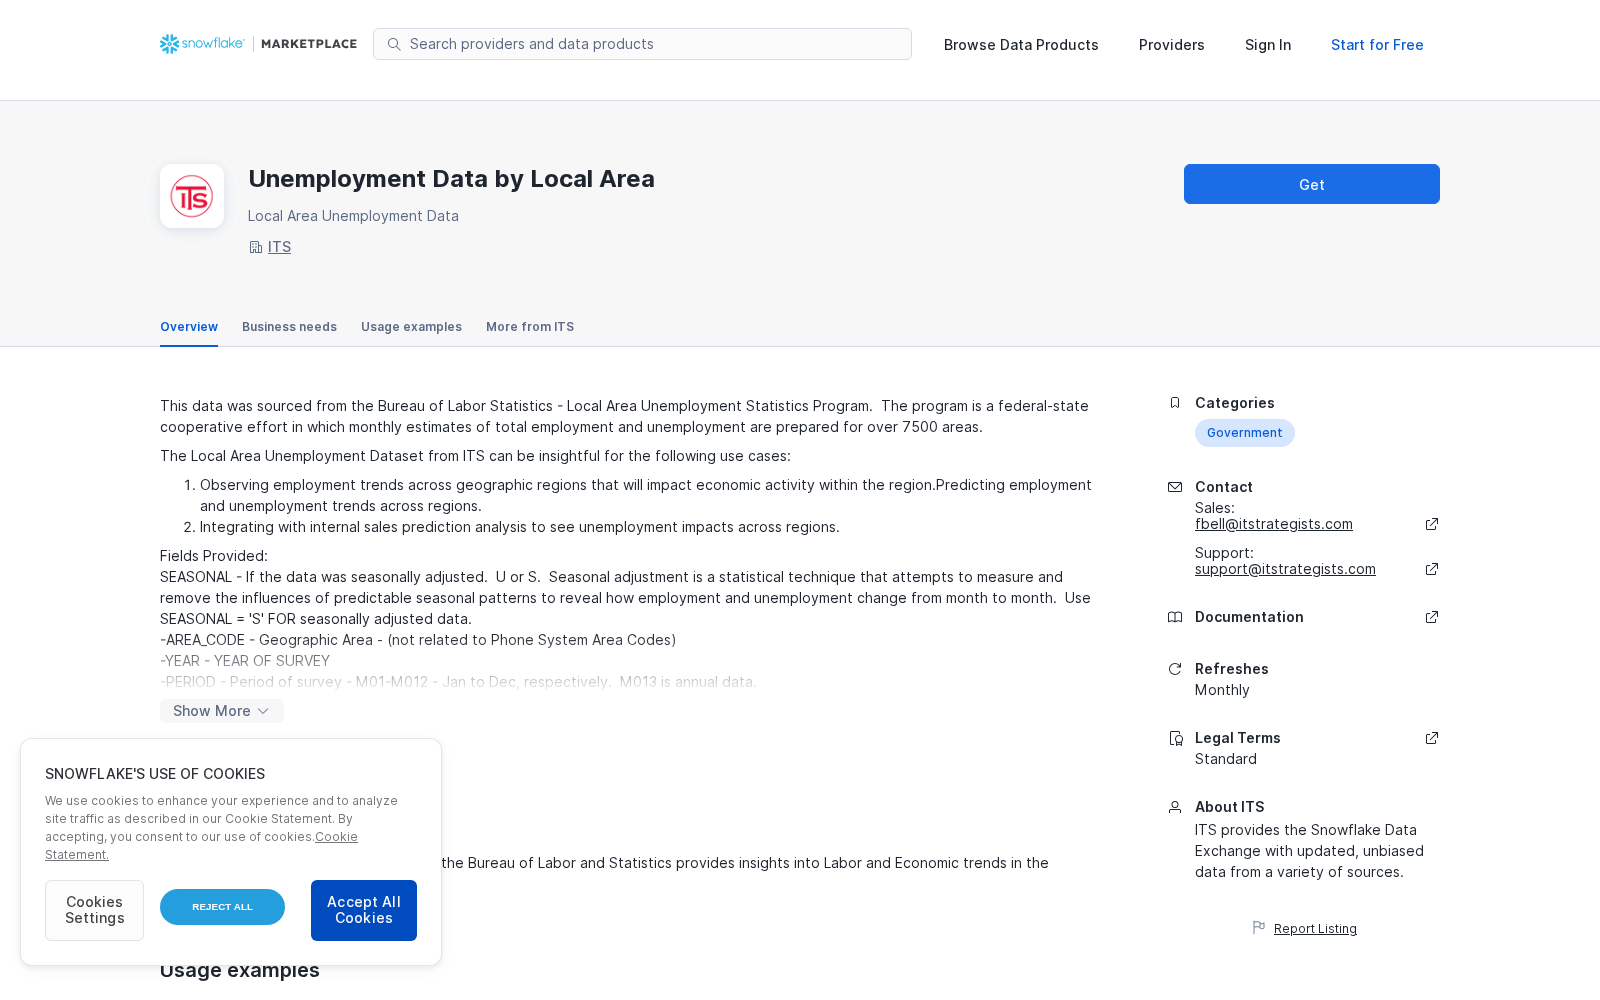Viewport: 1600px width, 1000px height.
Task: Select the Government category tag
Action: [1244, 433]
